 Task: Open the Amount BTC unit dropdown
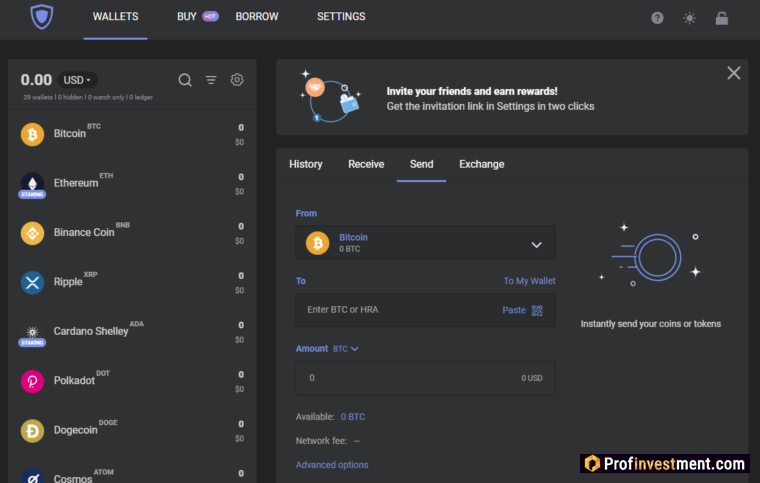point(346,349)
